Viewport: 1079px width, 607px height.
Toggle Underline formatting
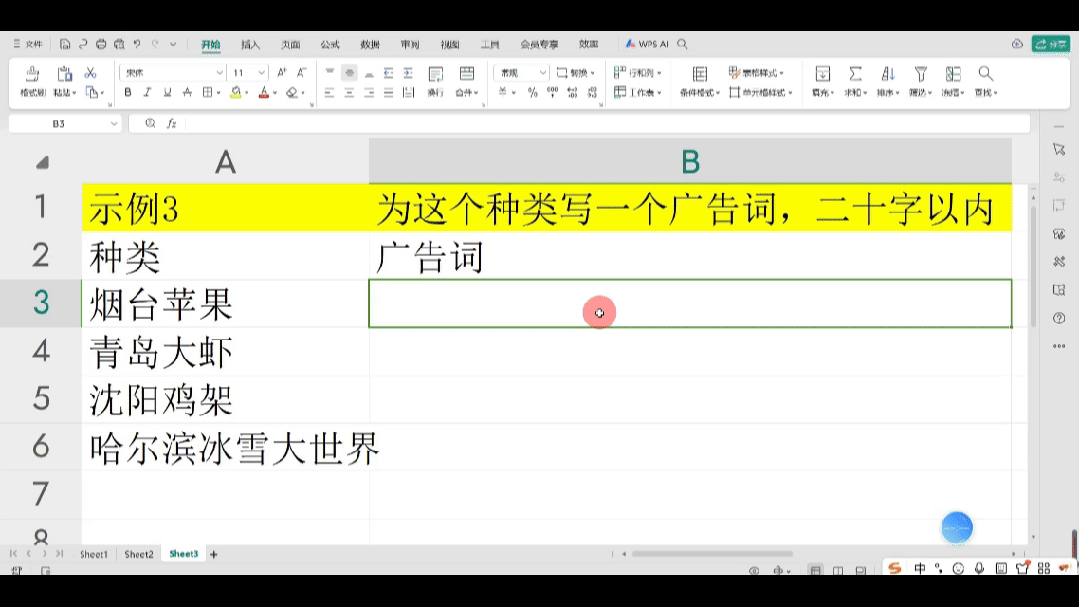point(167,92)
